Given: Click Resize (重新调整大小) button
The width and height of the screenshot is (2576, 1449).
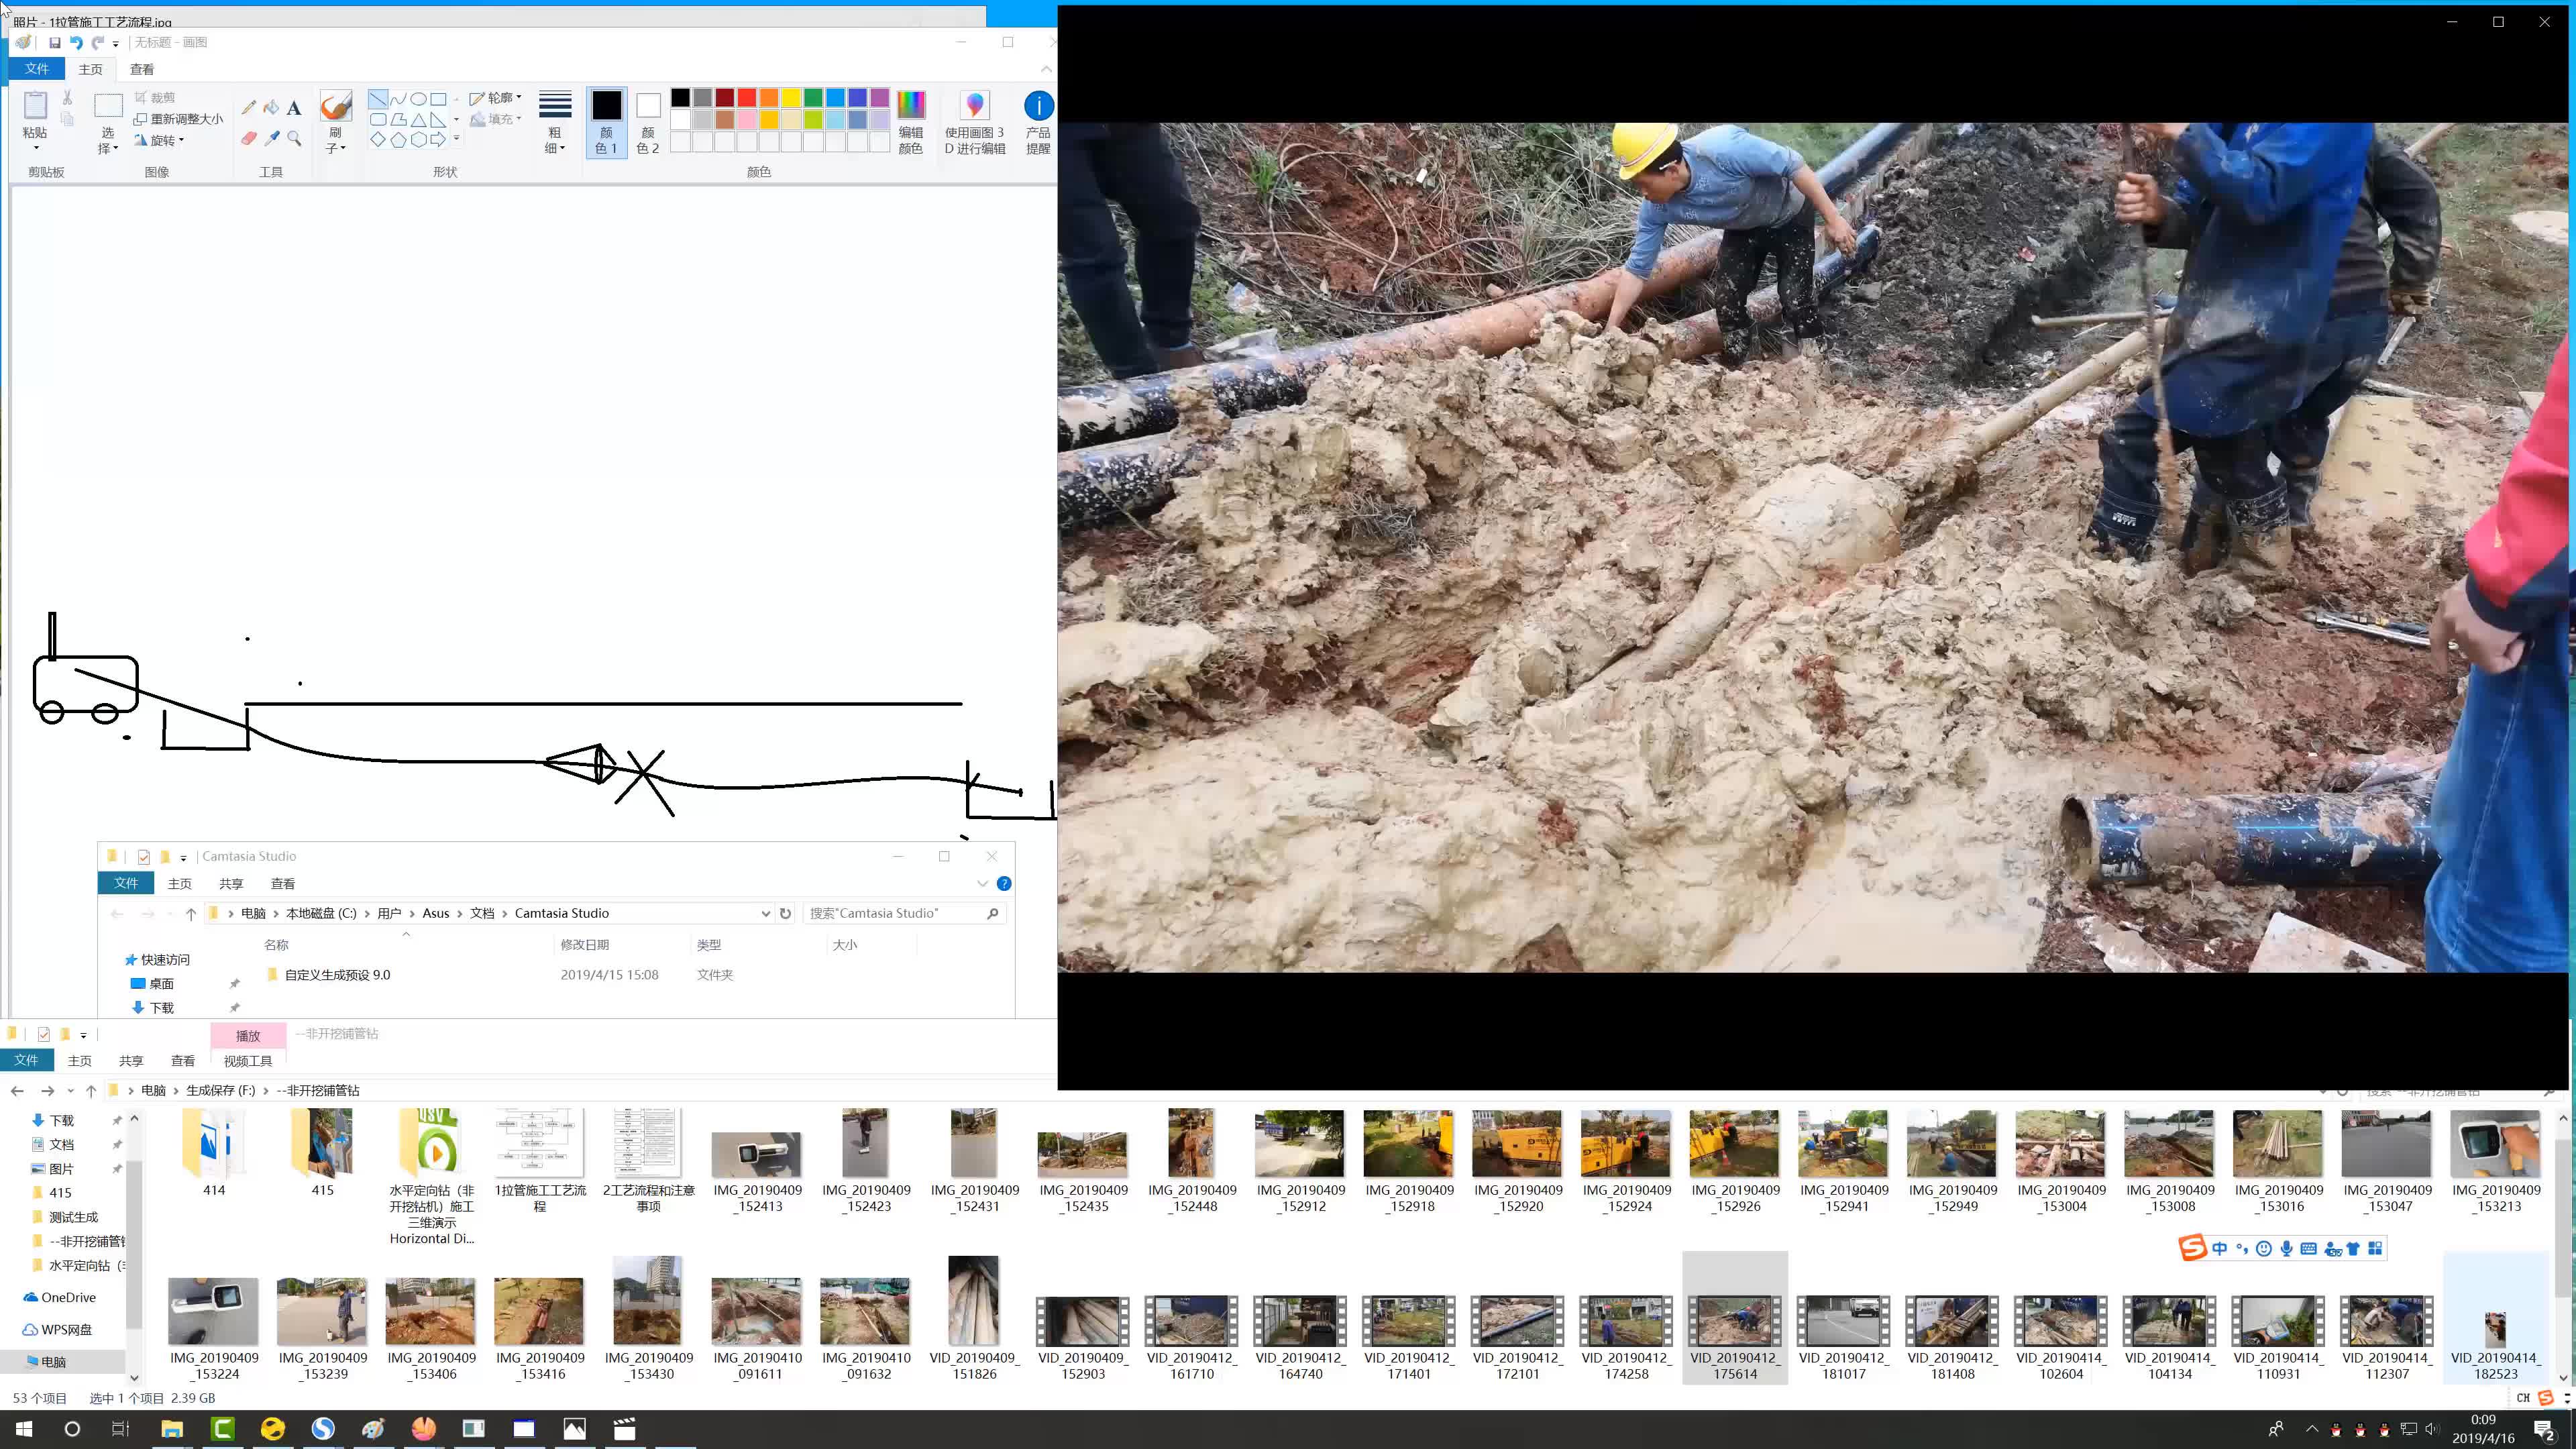Looking at the screenshot, I should [x=179, y=119].
